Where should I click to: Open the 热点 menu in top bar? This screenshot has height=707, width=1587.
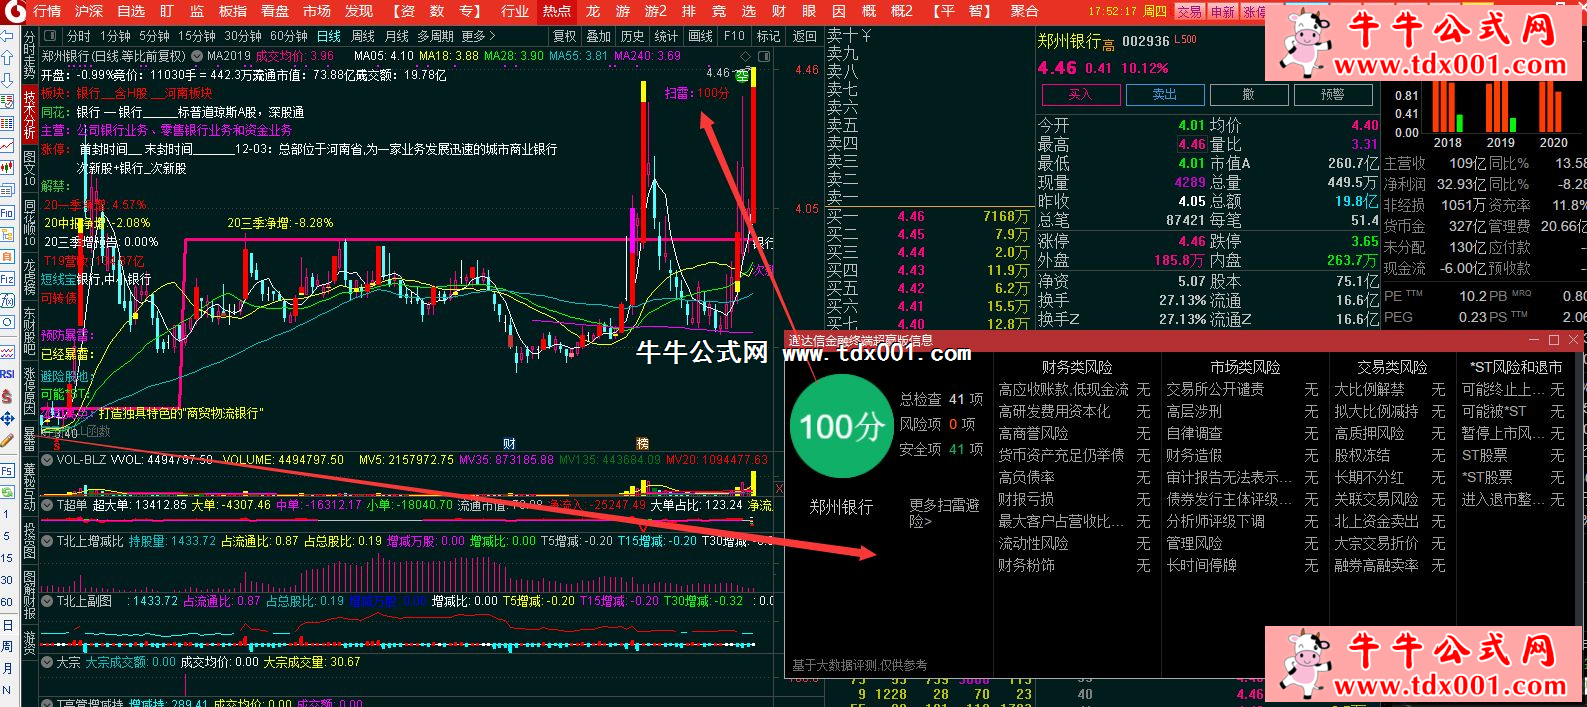click(x=556, y=11)
